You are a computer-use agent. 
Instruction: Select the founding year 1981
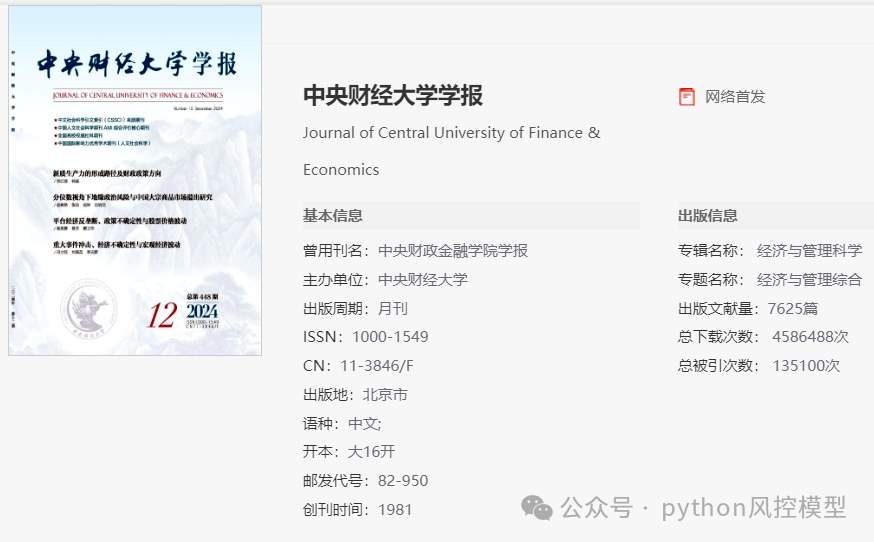395,510
